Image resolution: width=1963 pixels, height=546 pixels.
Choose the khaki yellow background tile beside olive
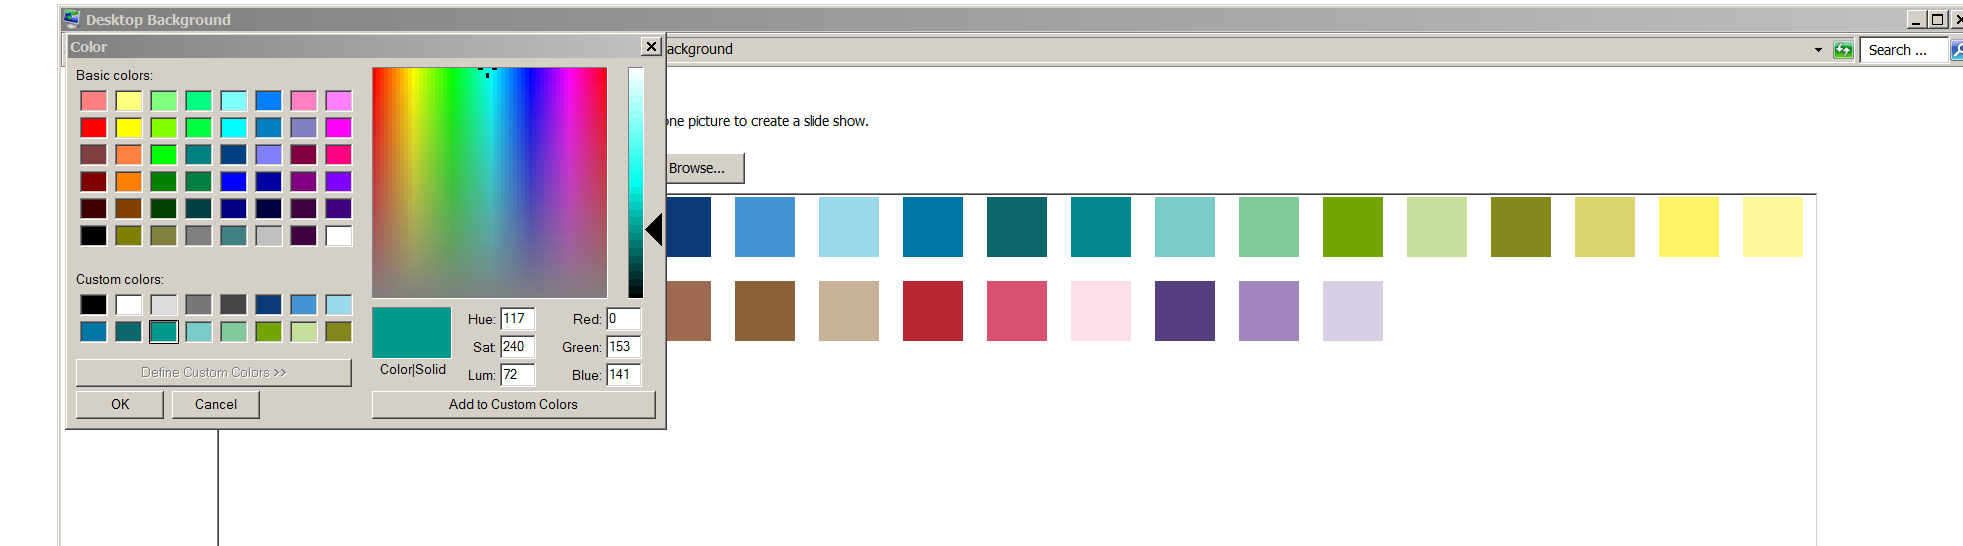[1604, 227]
